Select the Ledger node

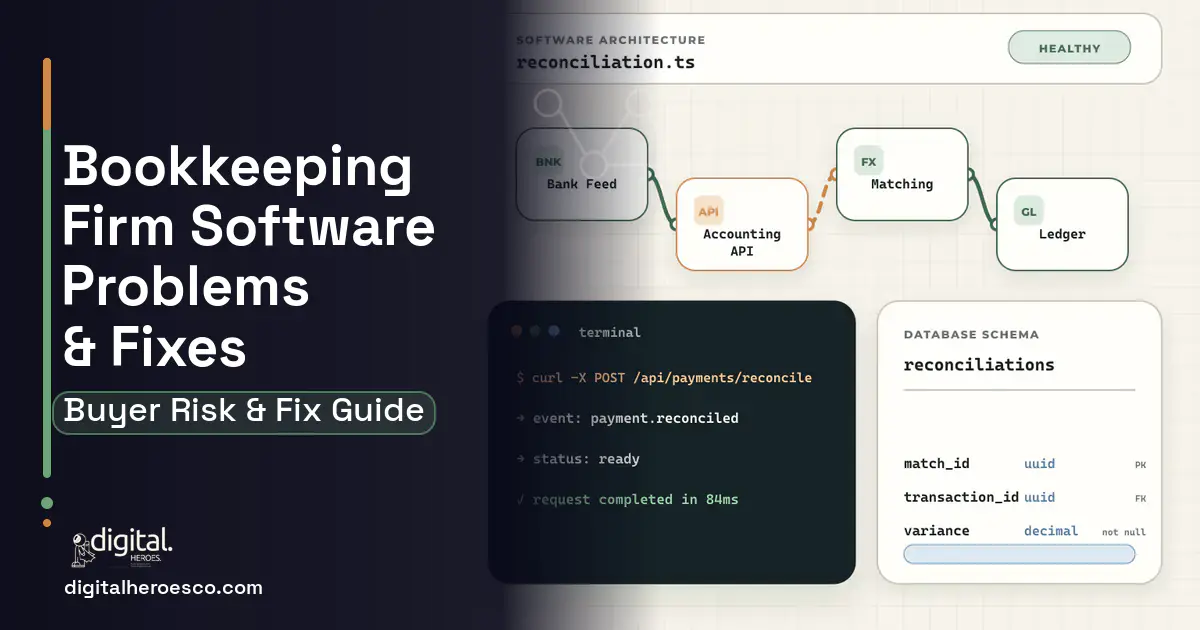tap(1062, 224)
